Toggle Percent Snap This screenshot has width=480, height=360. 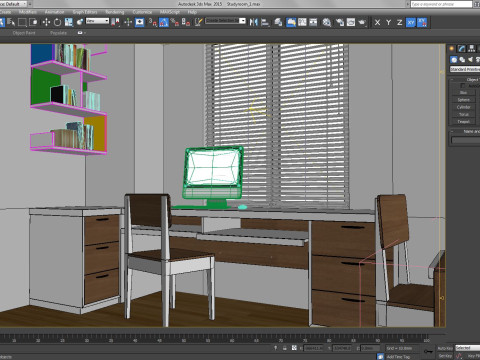[175, 22]
